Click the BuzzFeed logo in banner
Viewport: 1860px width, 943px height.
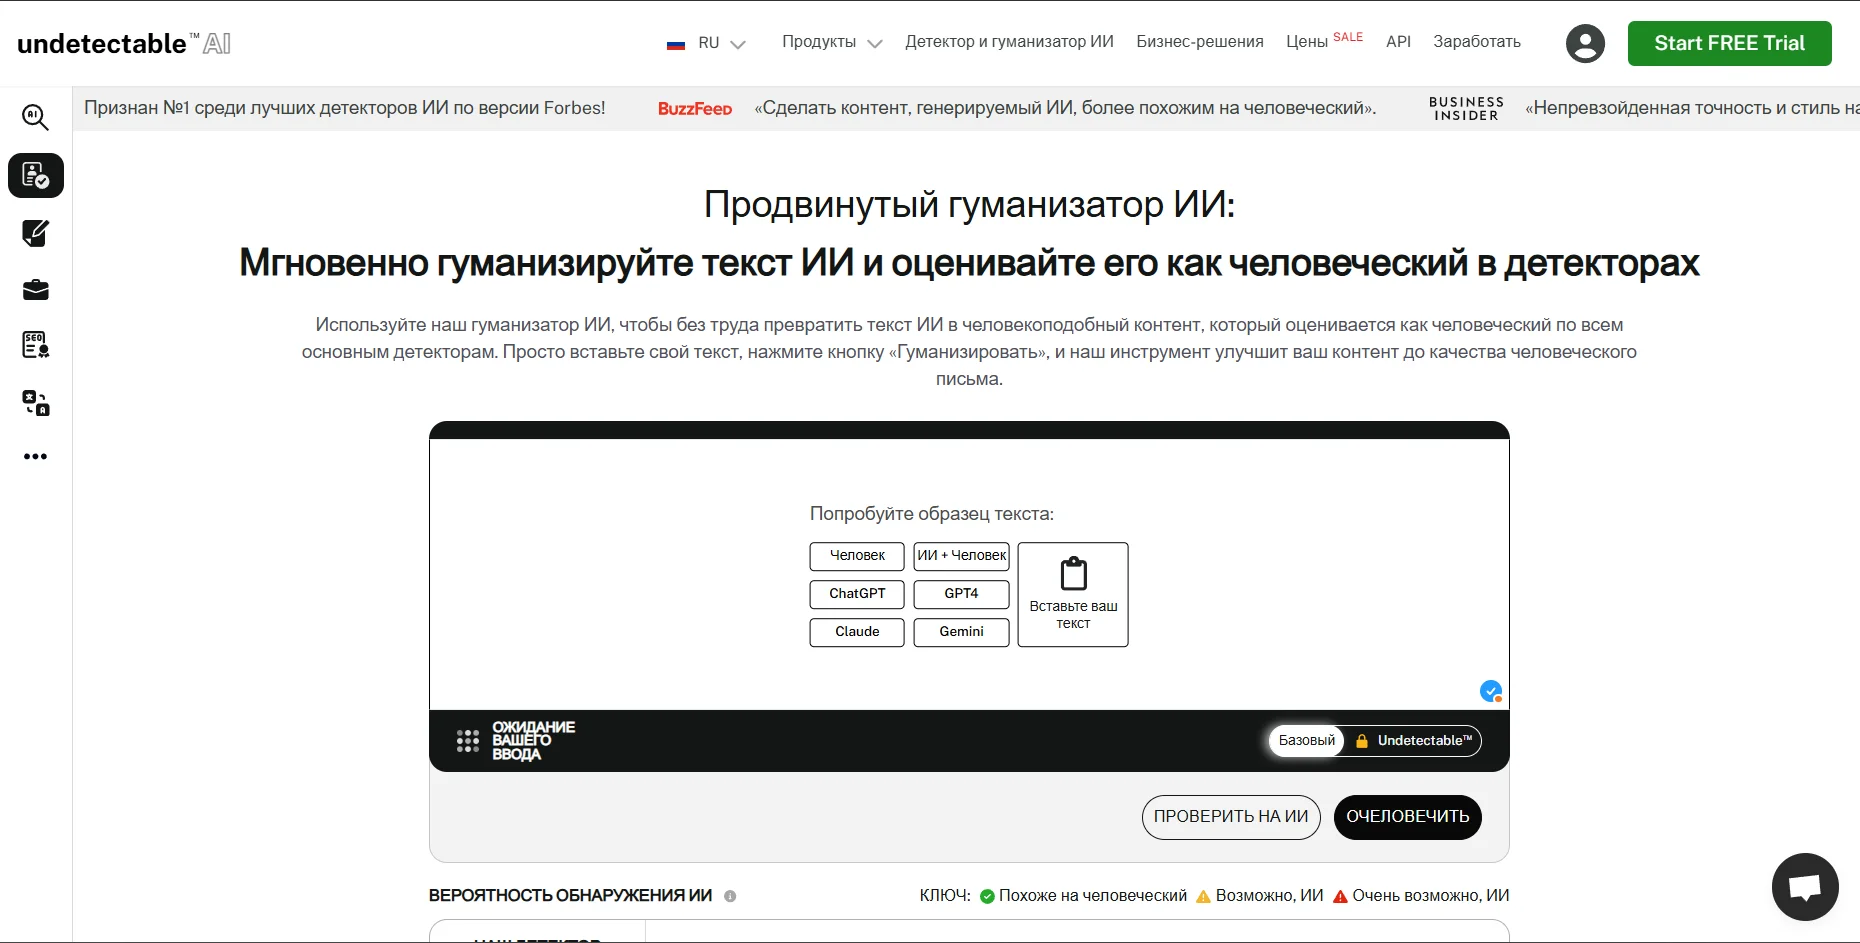[695, 109]
